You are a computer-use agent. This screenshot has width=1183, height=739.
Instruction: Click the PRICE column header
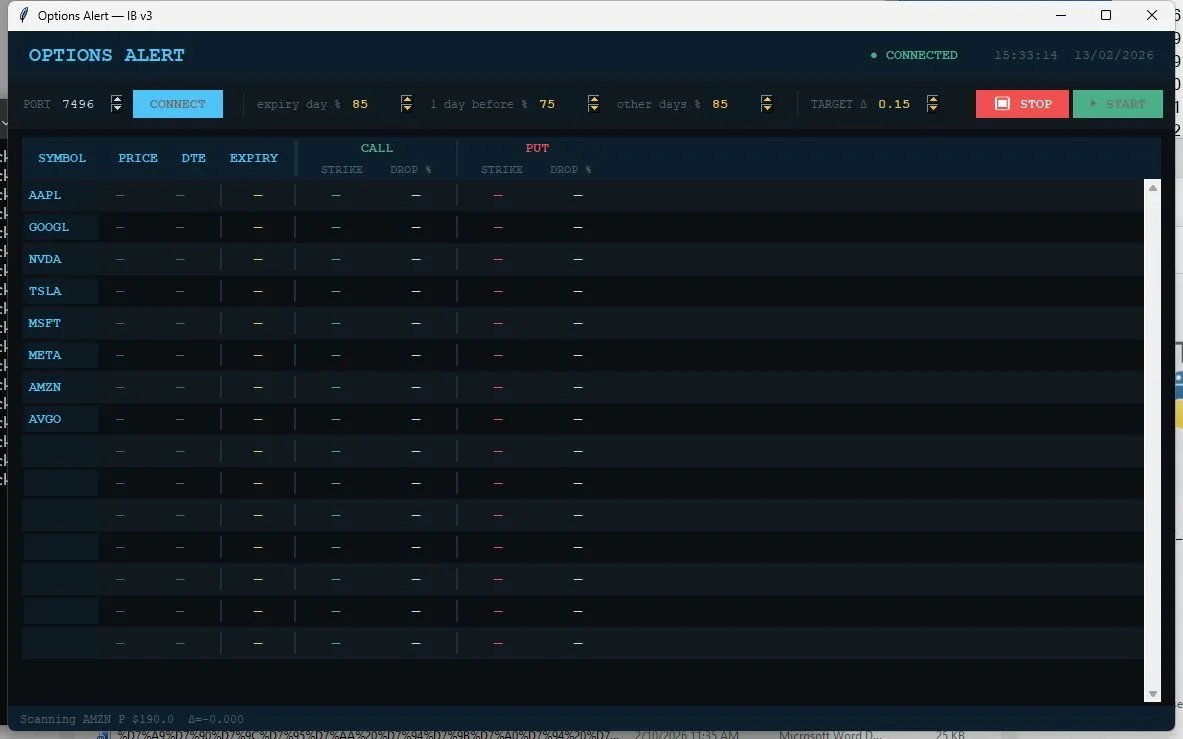coord(138,158)
